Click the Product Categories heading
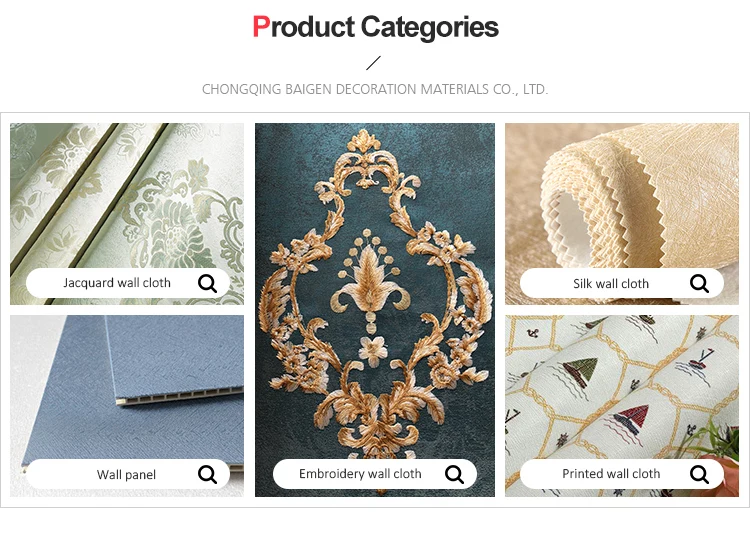 click(375, 27)
